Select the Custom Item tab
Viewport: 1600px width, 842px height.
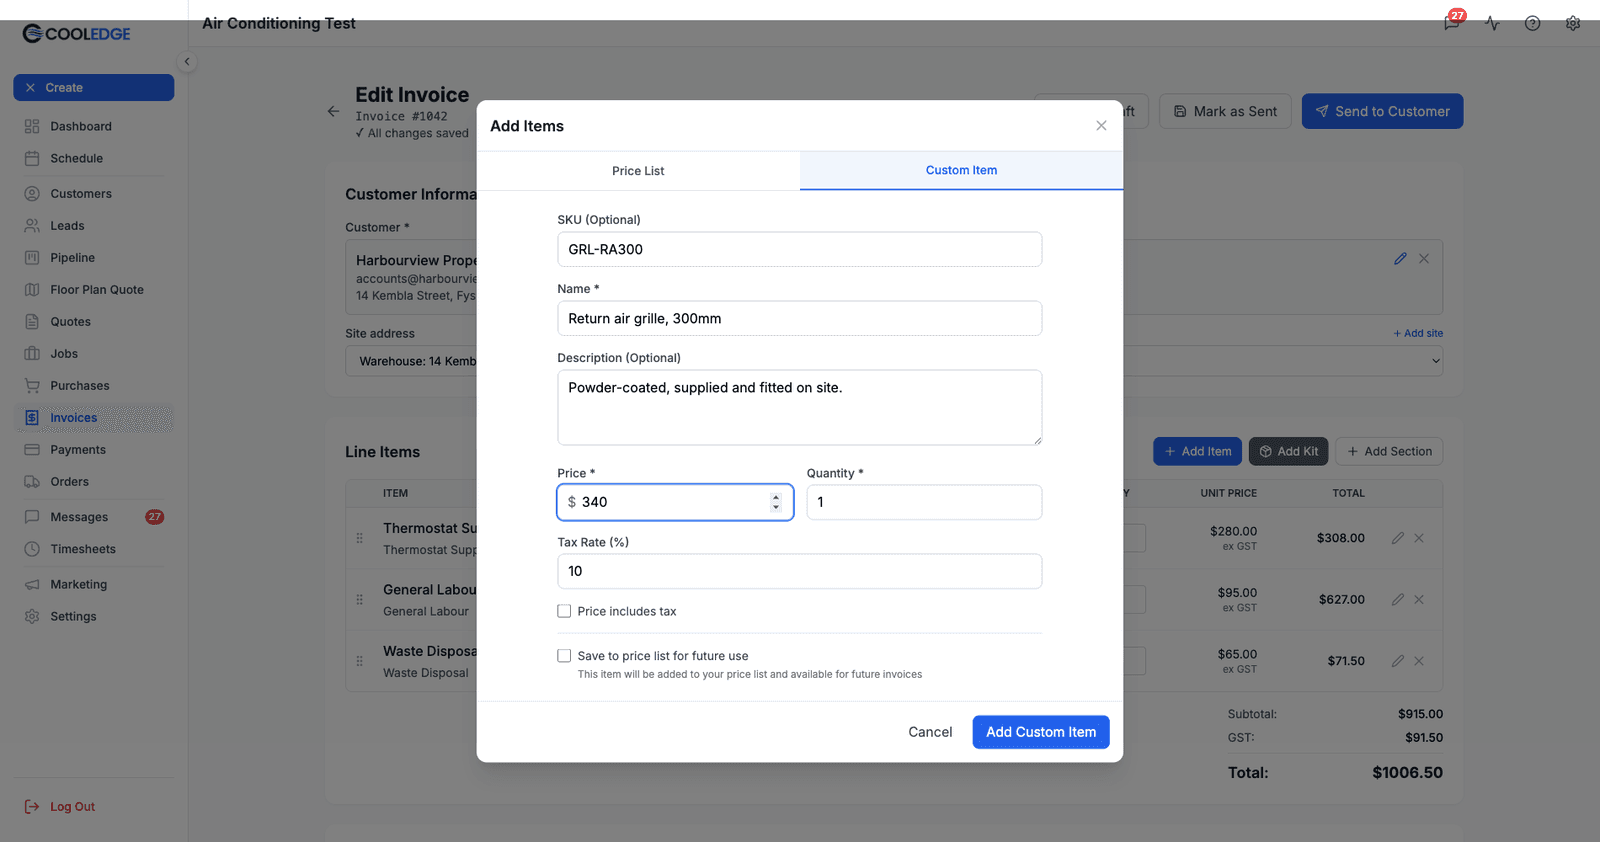point(961,170)
